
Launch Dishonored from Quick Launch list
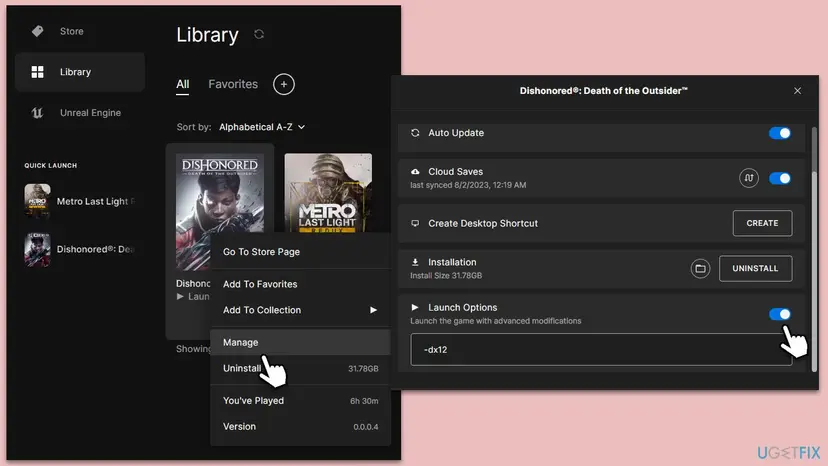click(79, 249)
